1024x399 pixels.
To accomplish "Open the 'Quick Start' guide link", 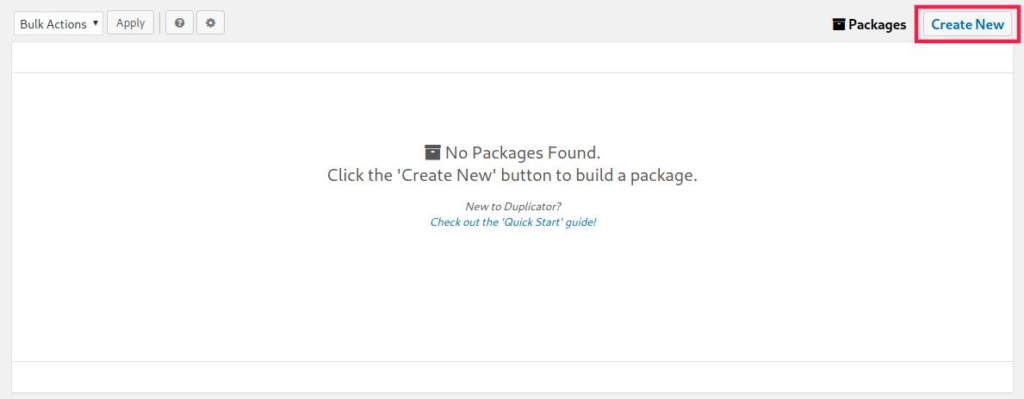I will (513, 222).
